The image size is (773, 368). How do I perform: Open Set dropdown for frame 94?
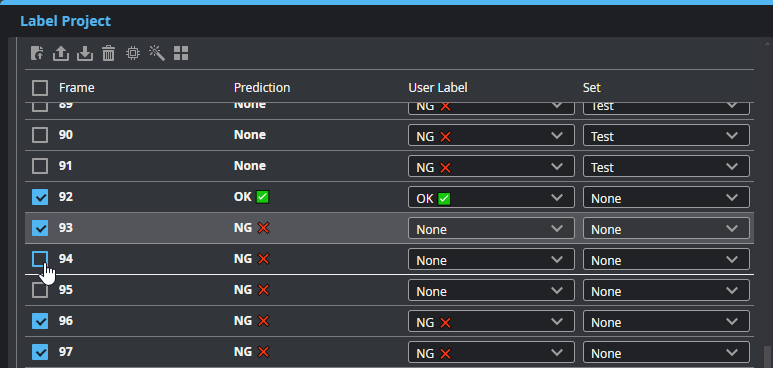[666, 260]
